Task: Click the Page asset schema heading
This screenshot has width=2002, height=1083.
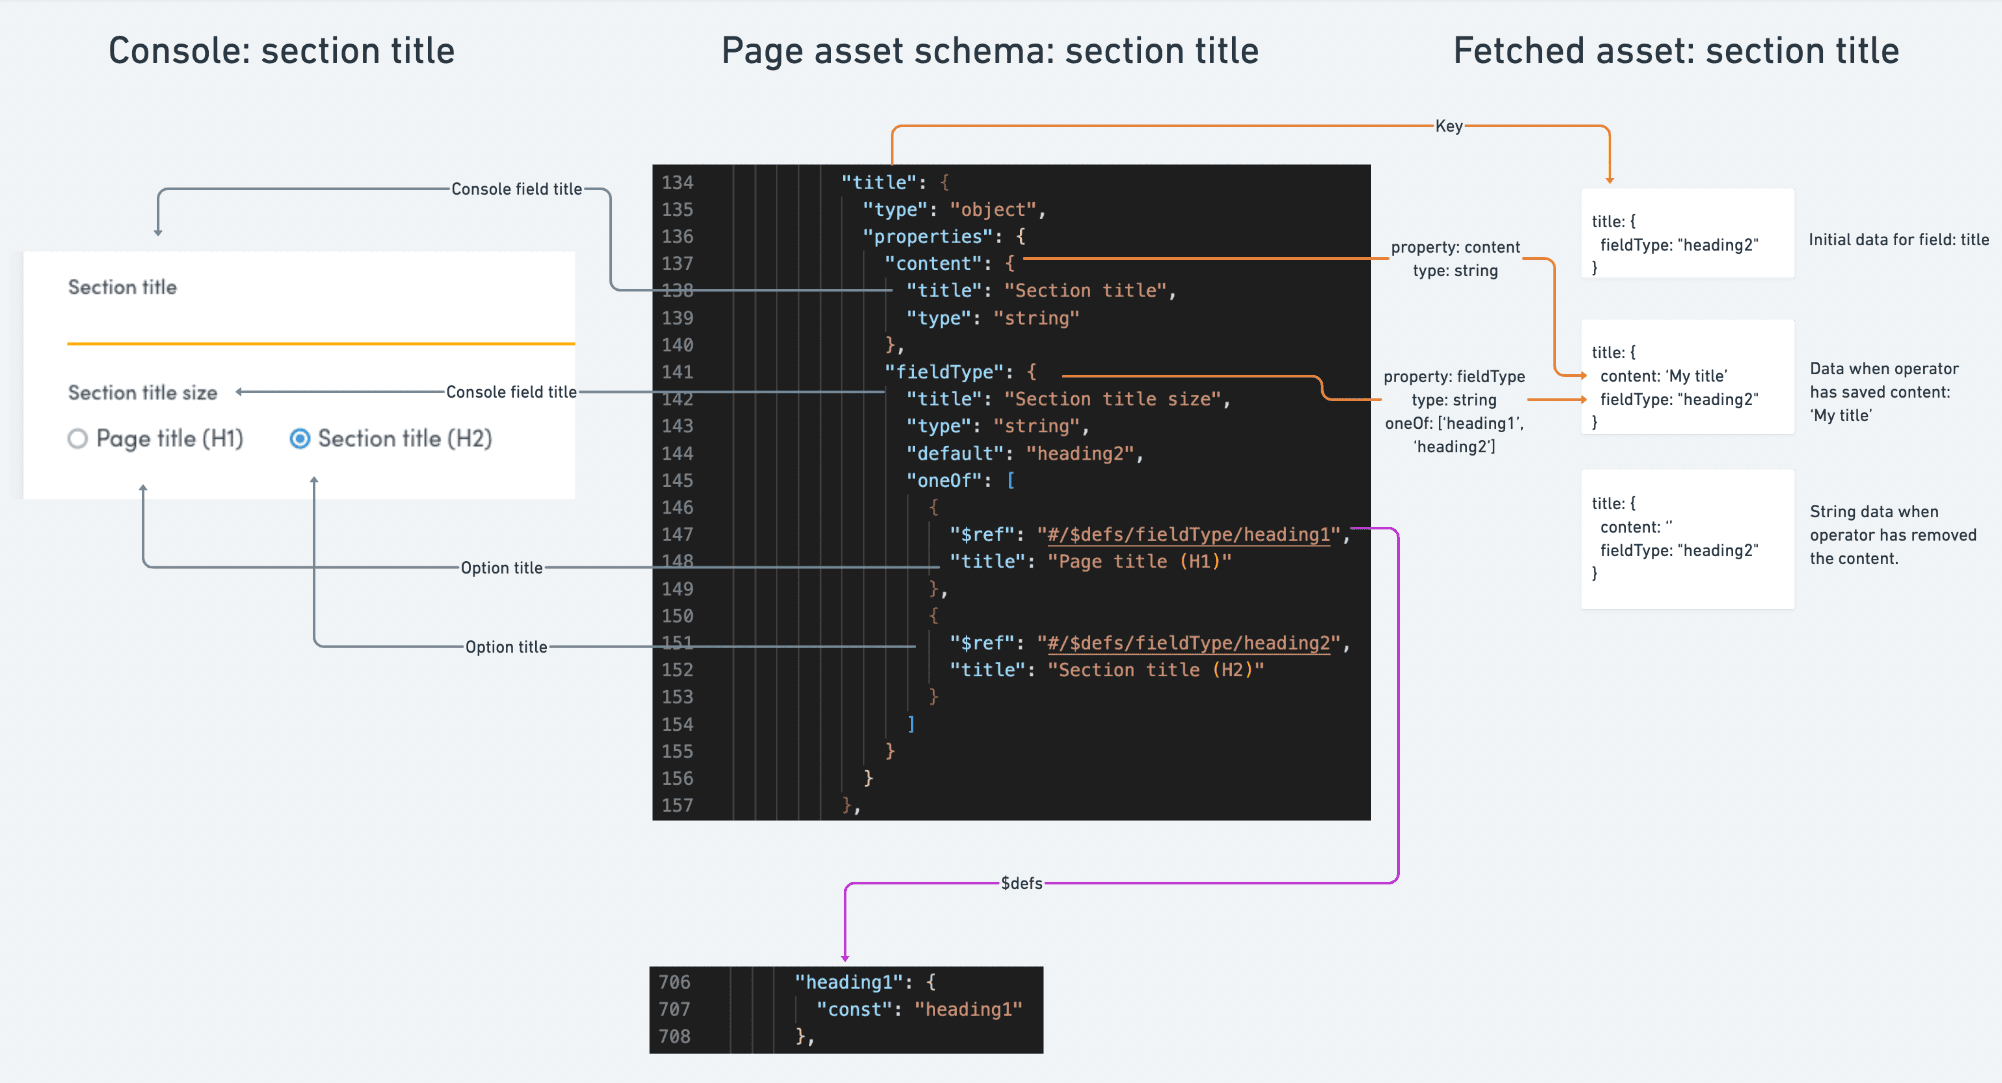Action: pyautogui.click(x=989, y=51)
